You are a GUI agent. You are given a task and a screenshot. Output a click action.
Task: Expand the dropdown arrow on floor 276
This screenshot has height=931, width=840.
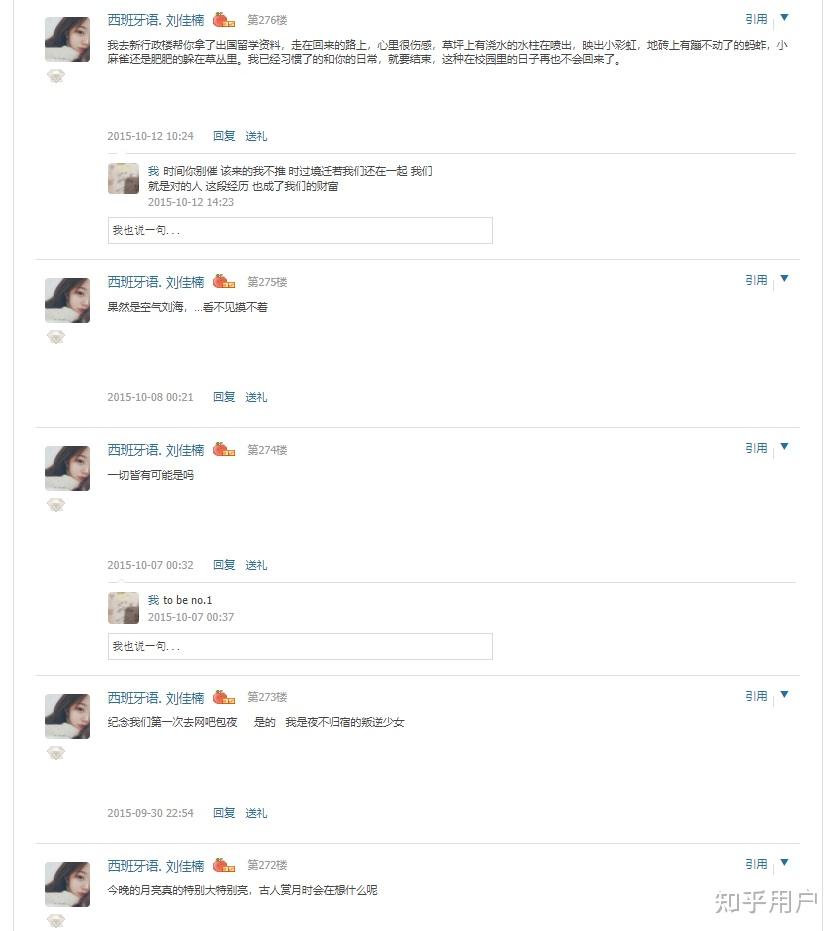tap(784, 18)
